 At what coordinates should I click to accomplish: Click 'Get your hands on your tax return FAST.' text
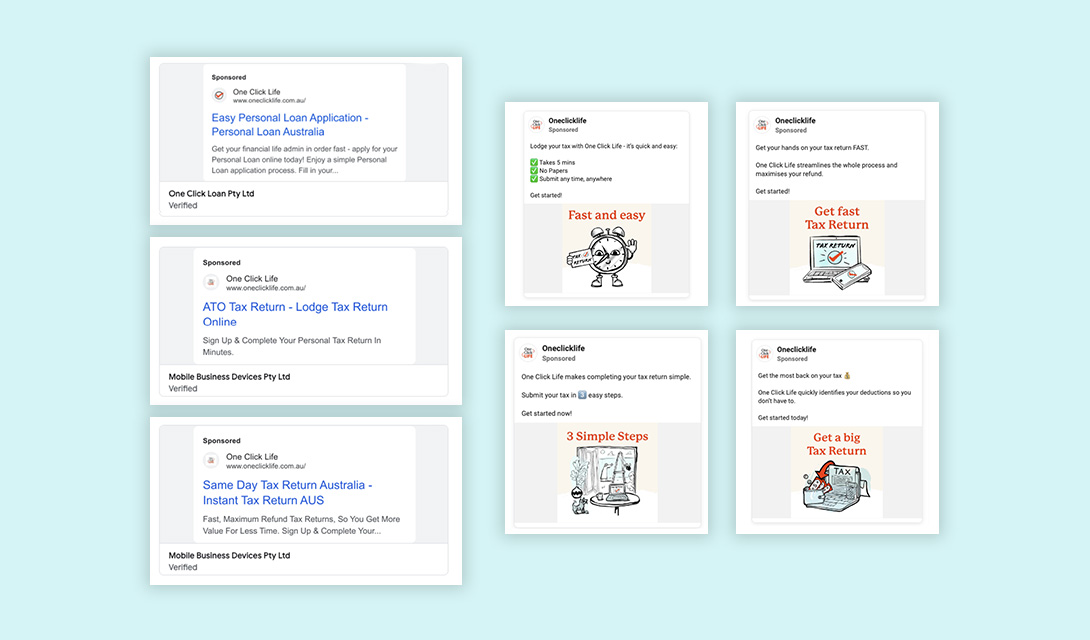pos(812,147)
